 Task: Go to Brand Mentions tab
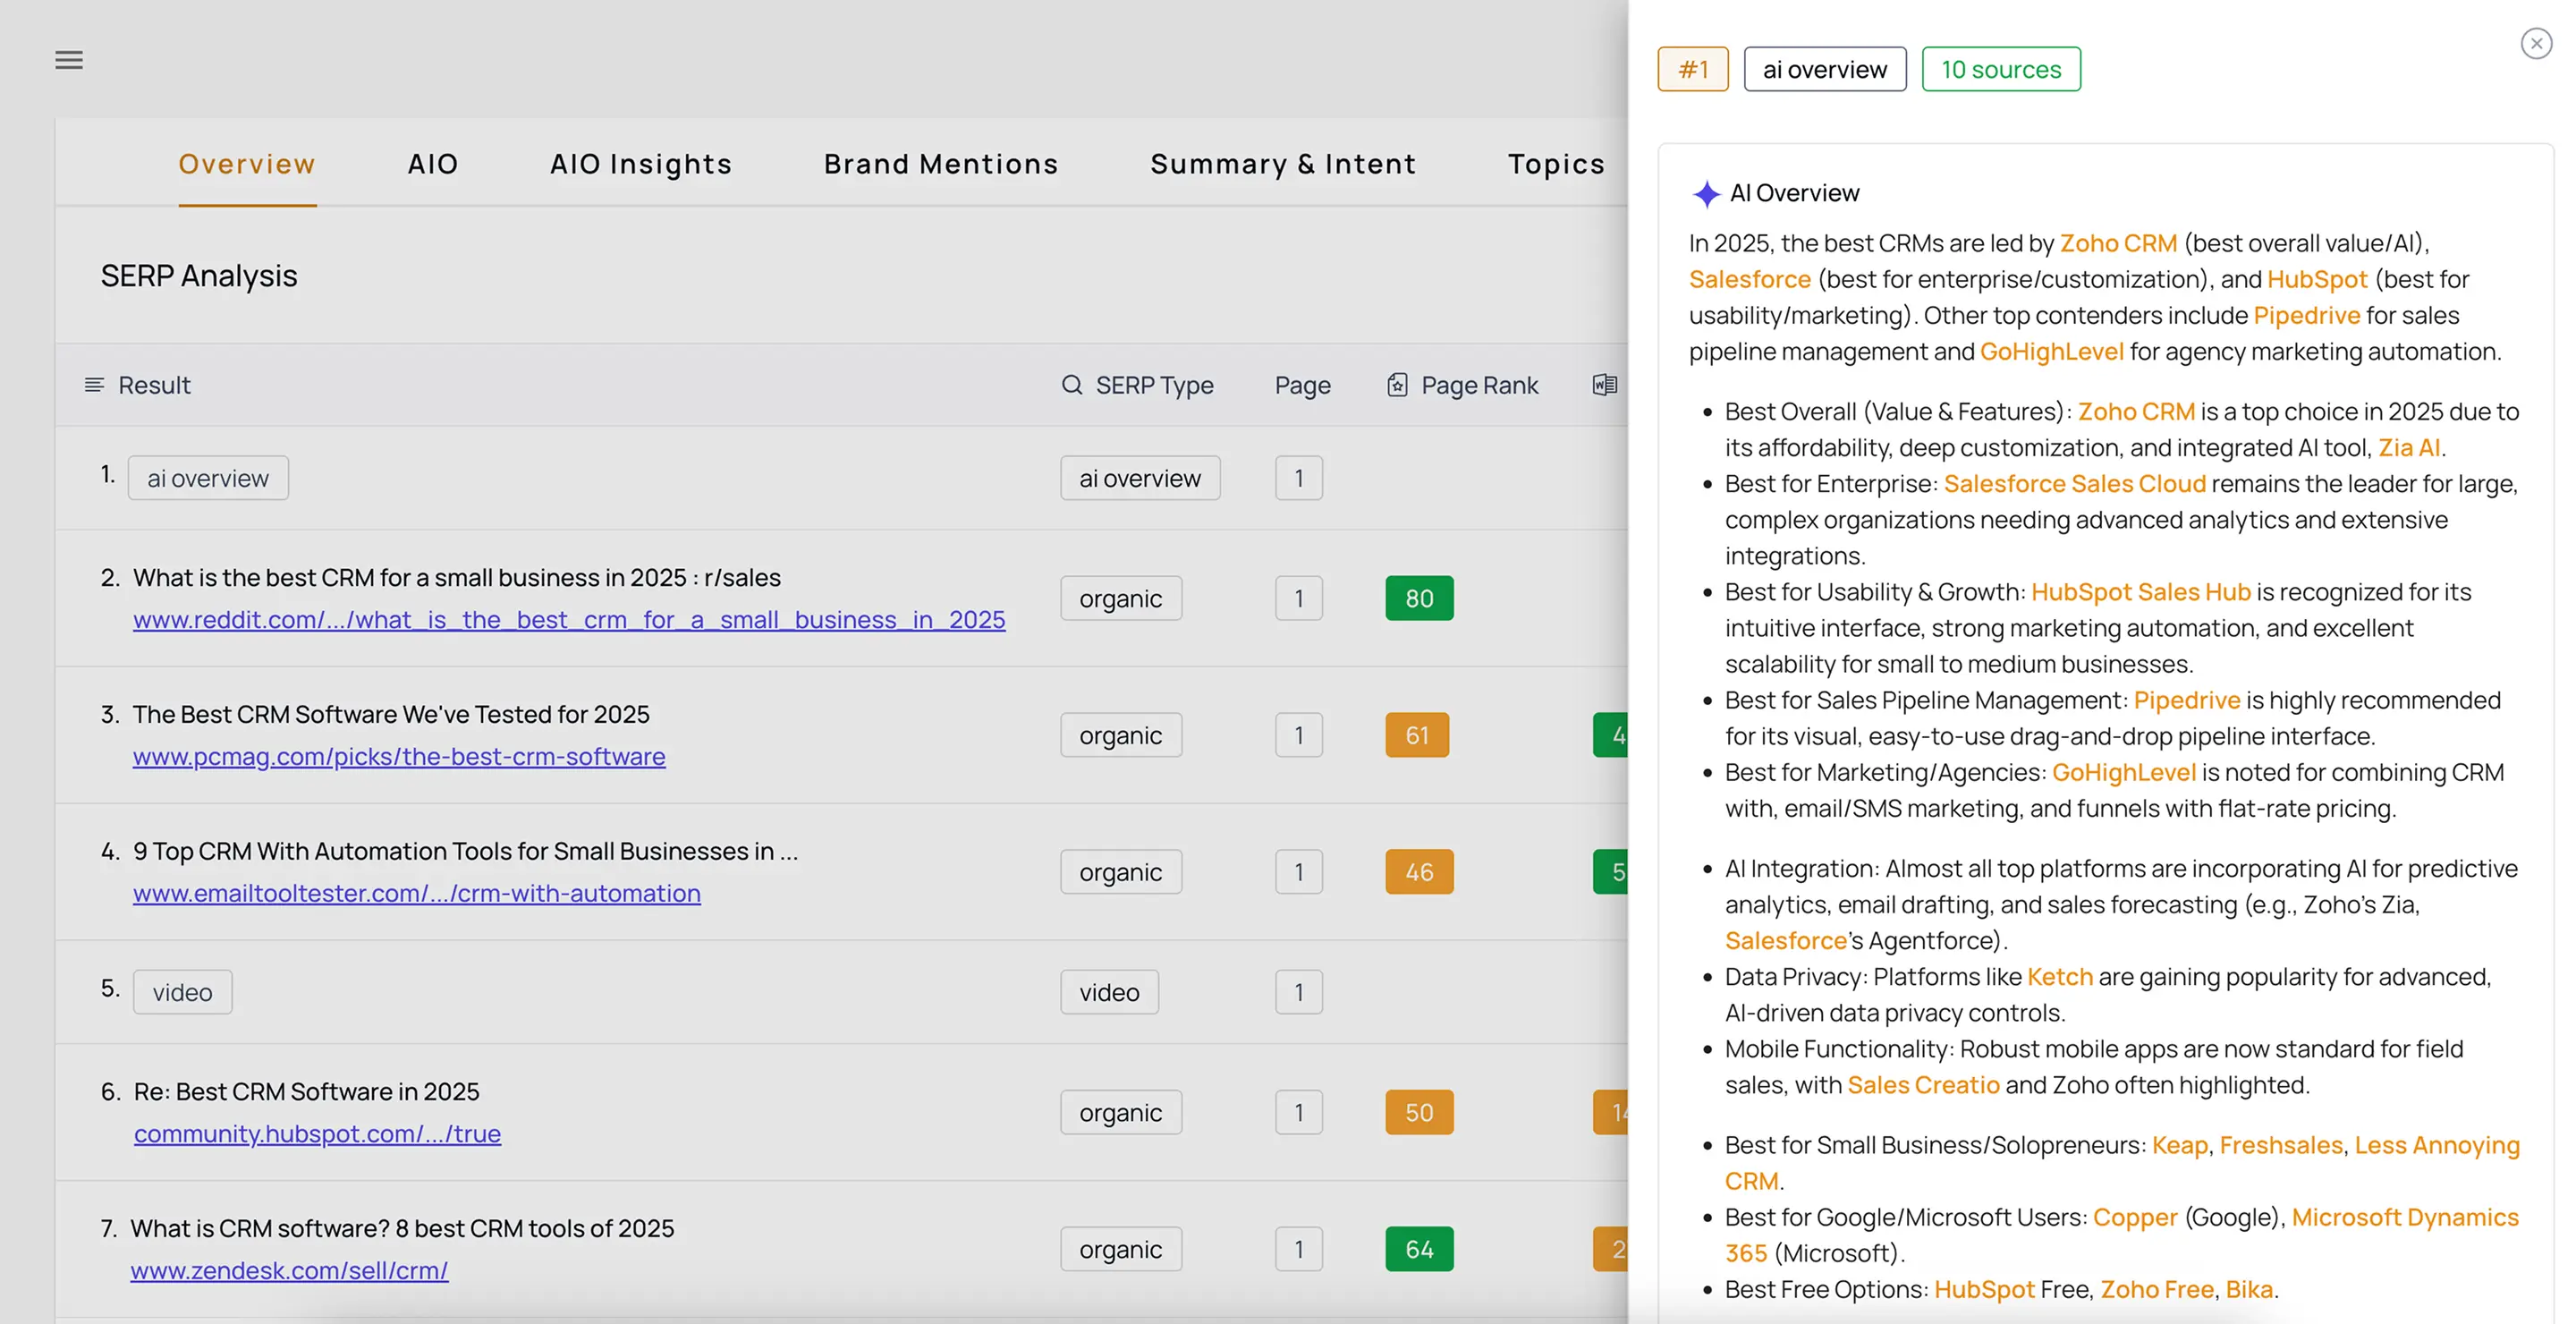click(x=941, y=164)
